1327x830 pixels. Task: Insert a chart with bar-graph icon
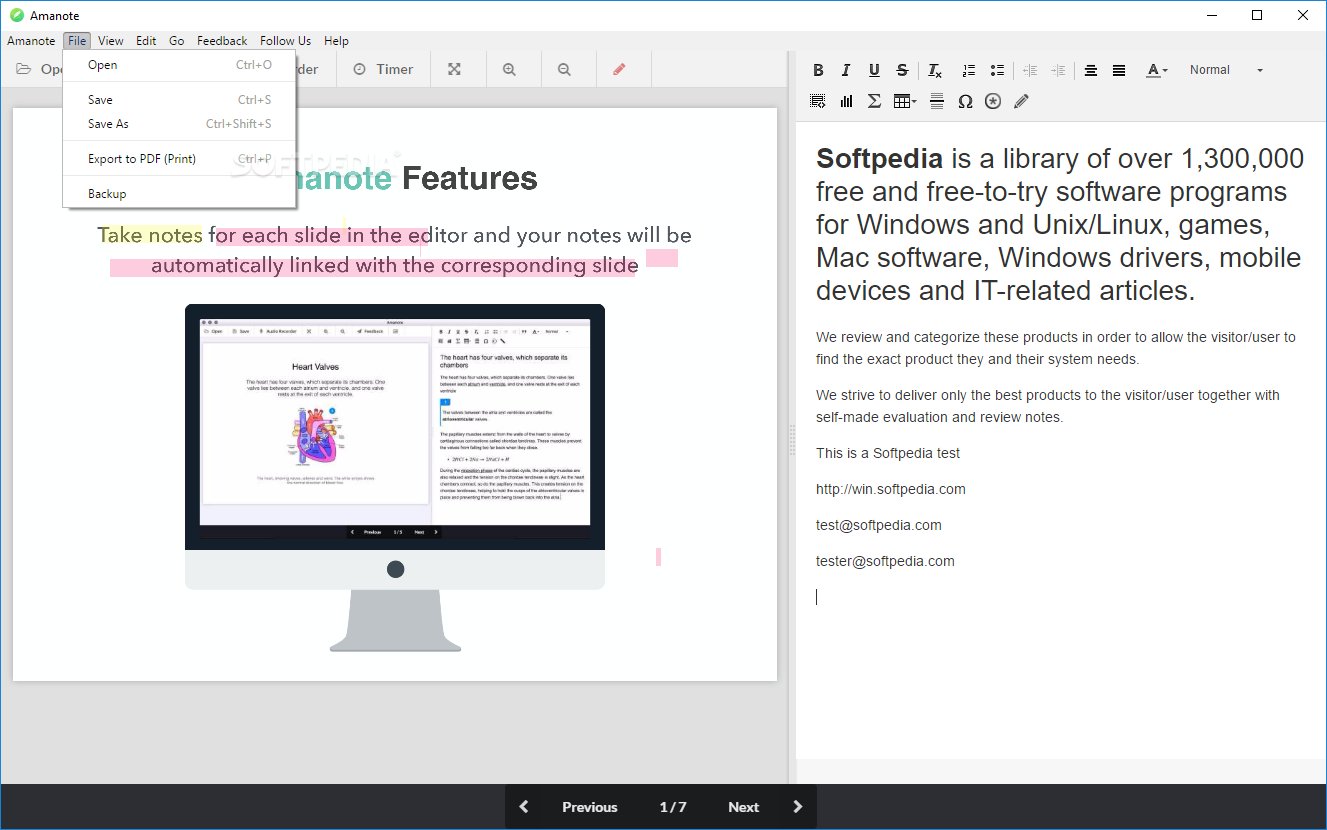[847, 101]
